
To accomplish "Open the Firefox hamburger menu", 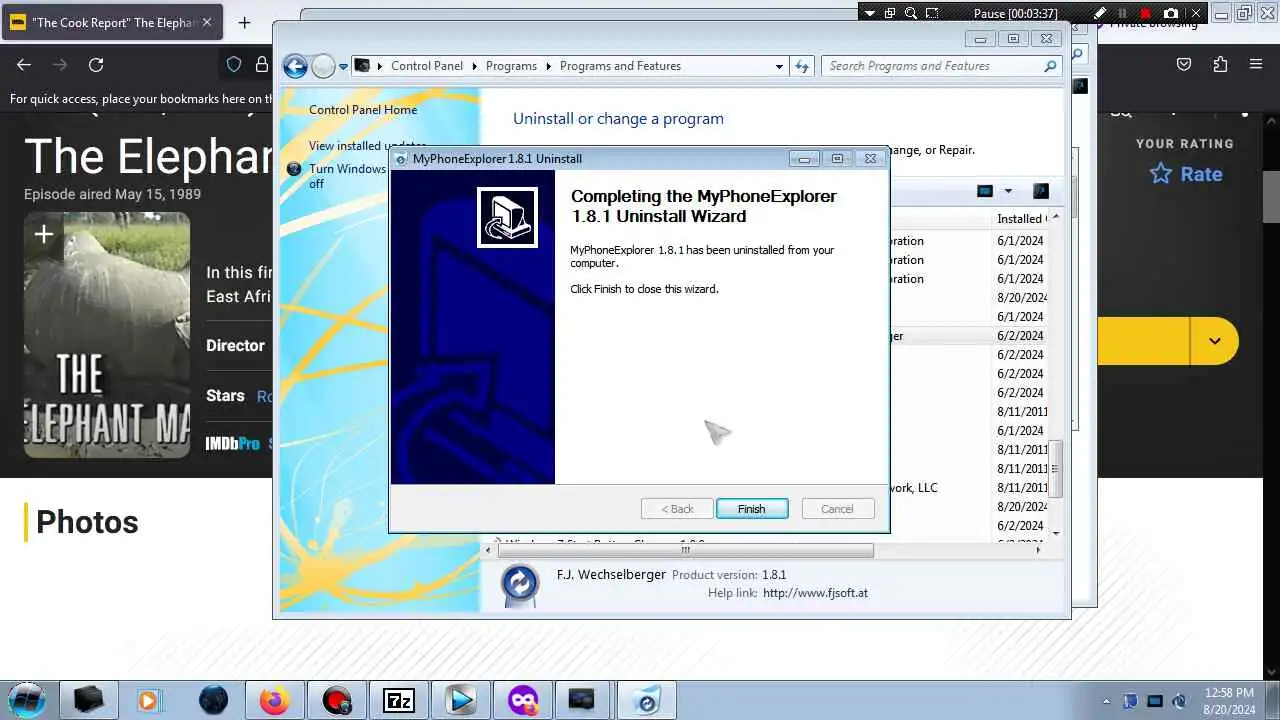I will [x=1256, y=64].
